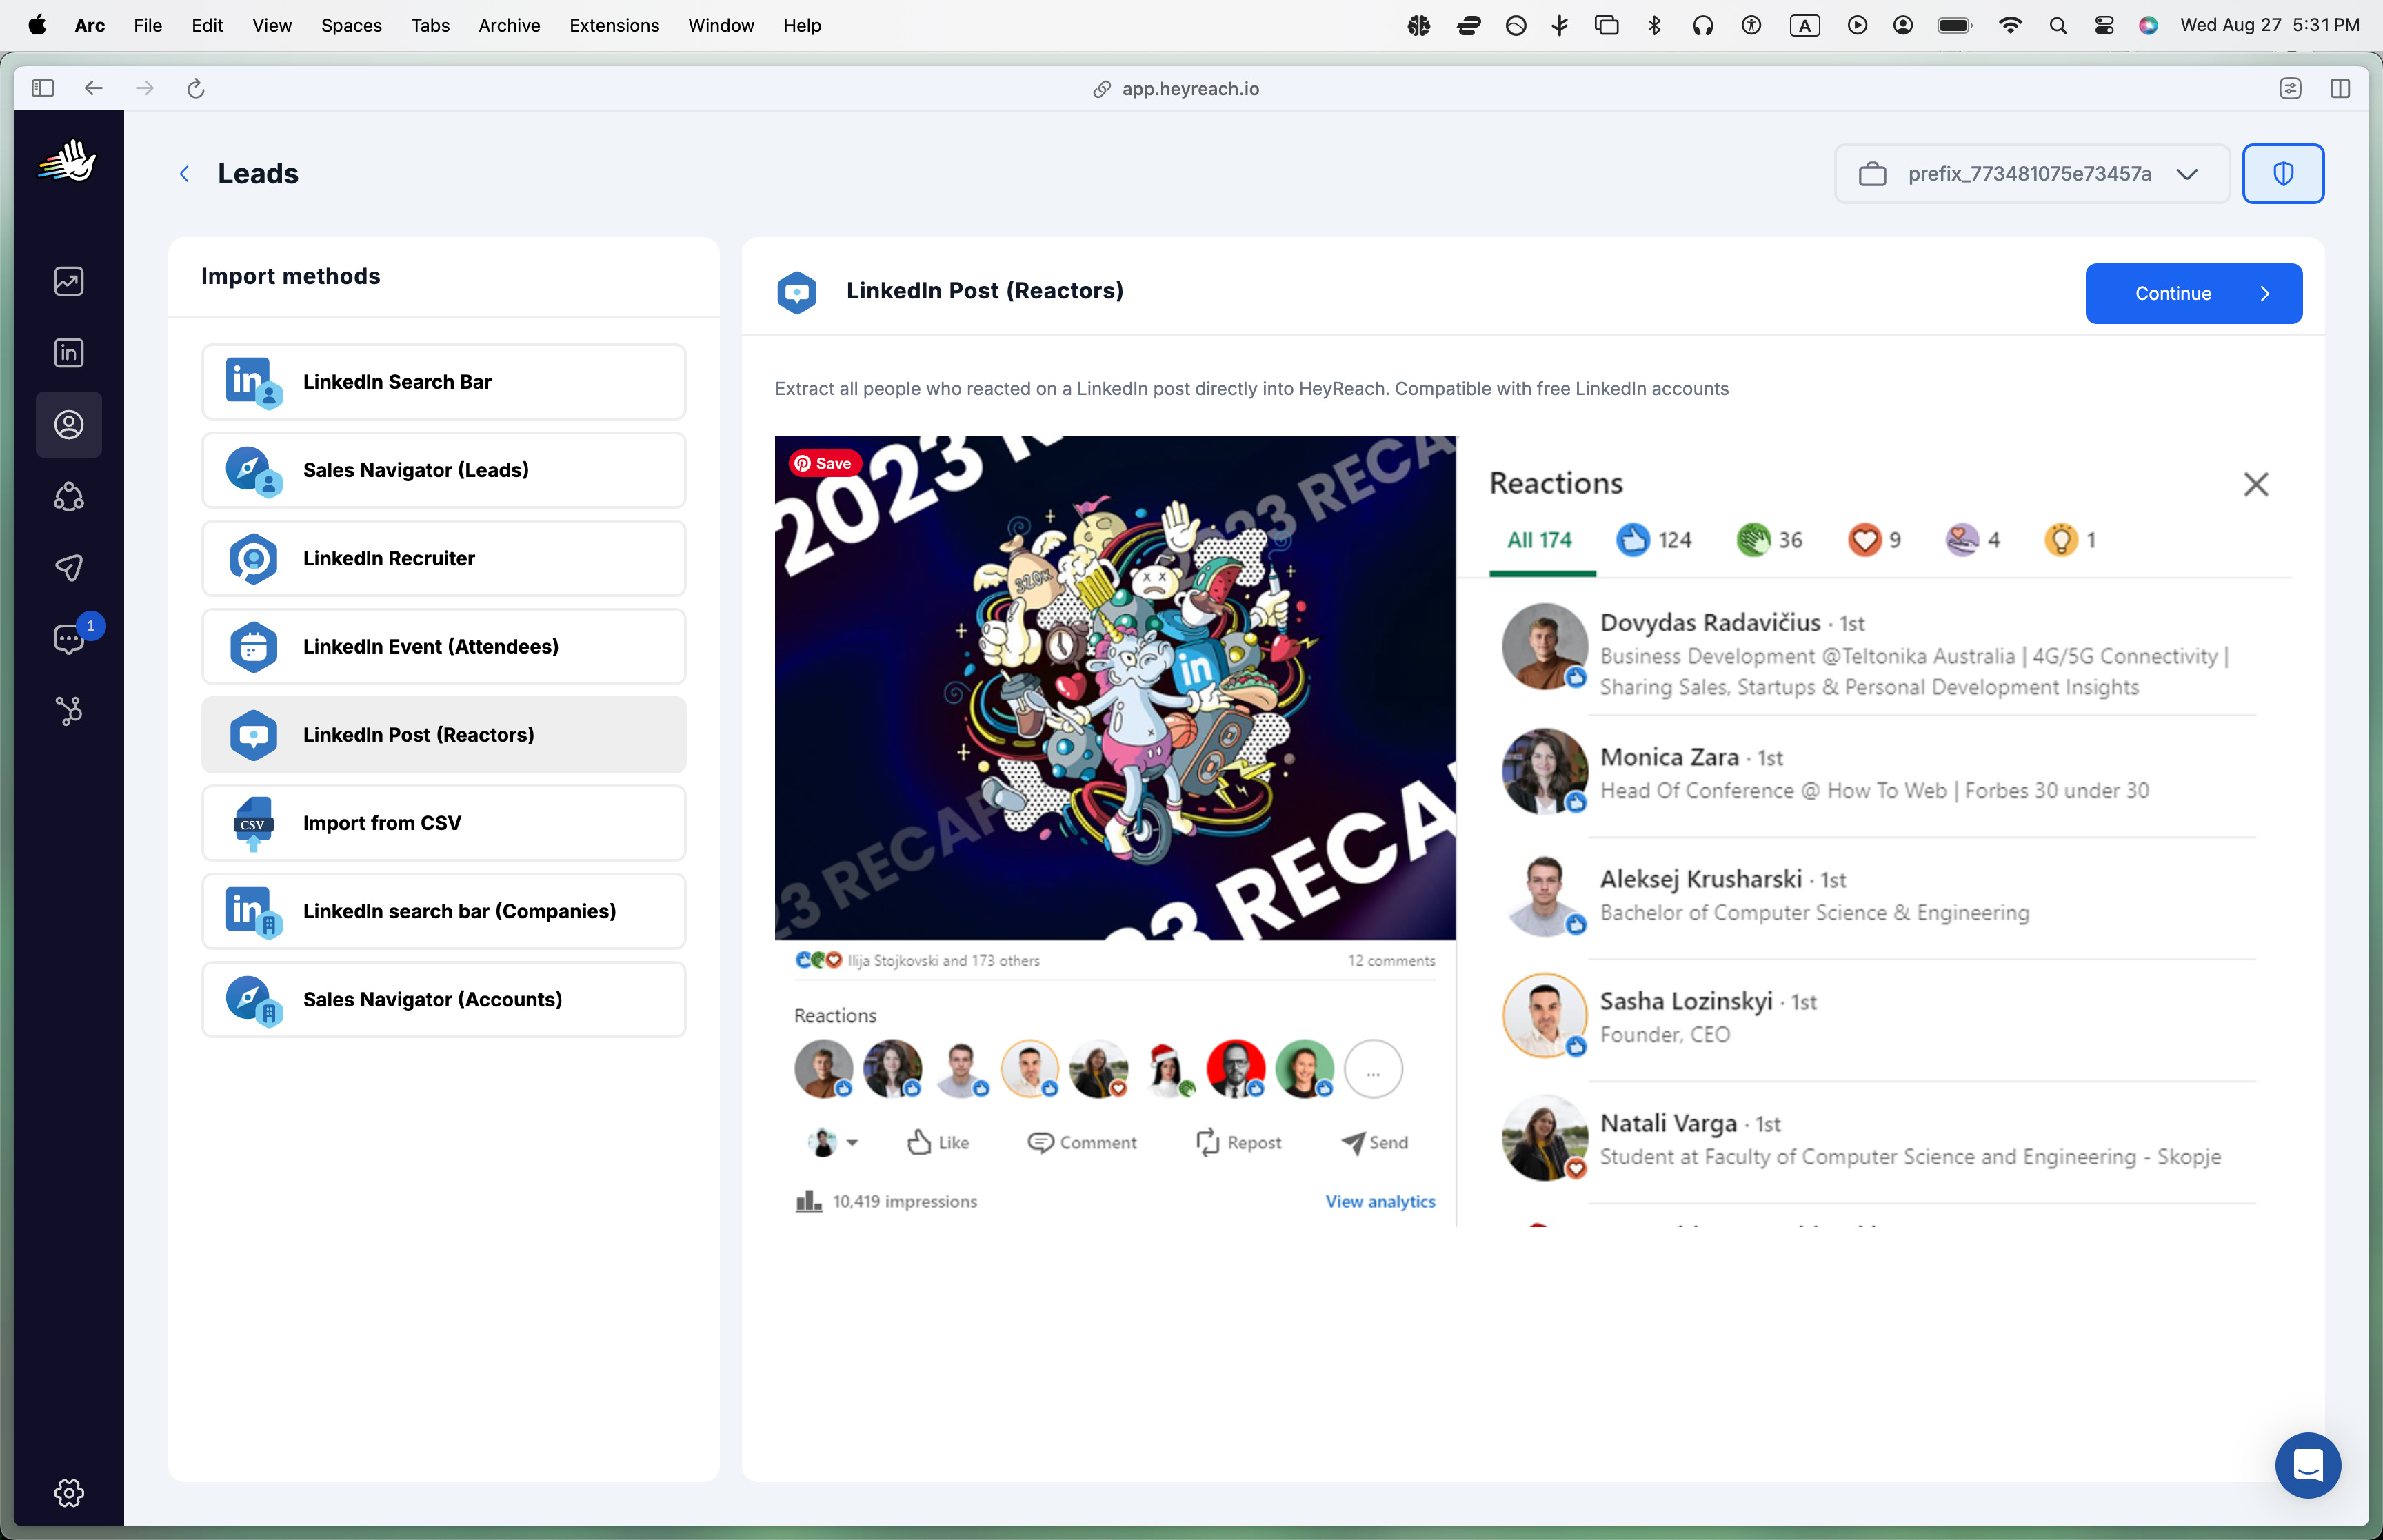The height and width of the screenshot is (1540, 2383).
Task: Open settings gear at sidebar bottom
Action: click(68, 1493)
